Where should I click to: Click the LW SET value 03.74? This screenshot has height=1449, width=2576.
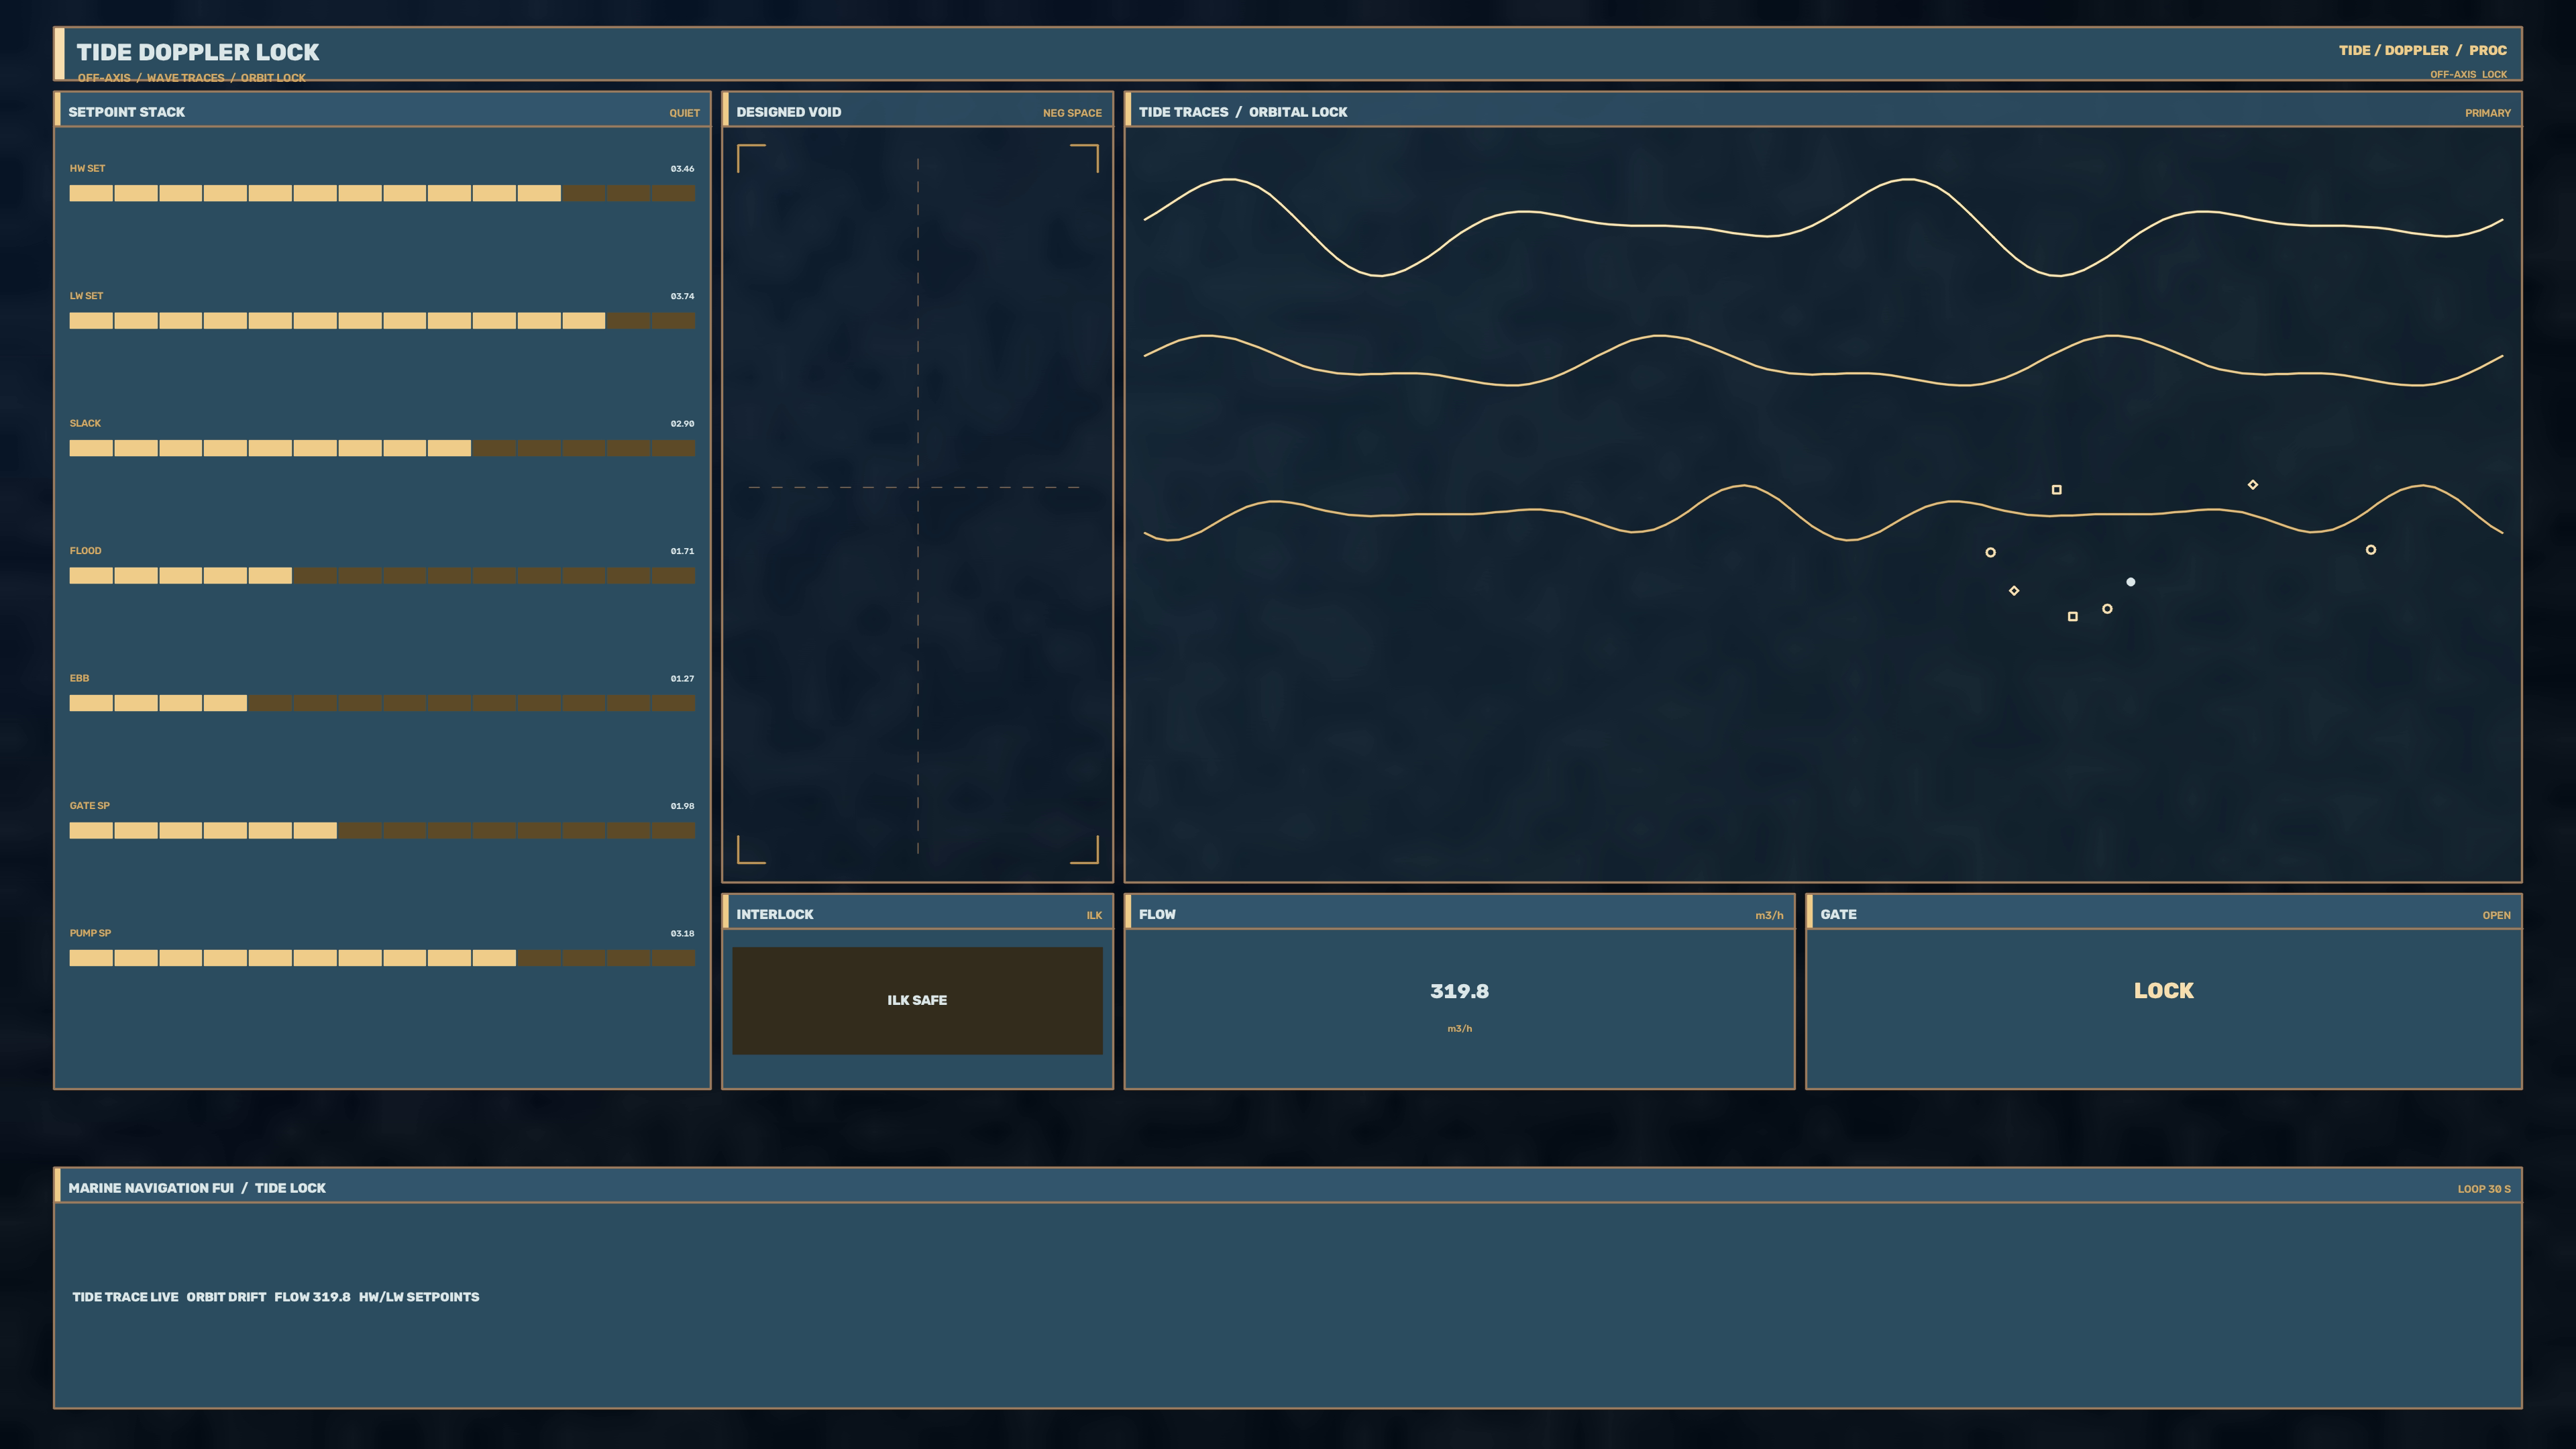click(682, 296)
